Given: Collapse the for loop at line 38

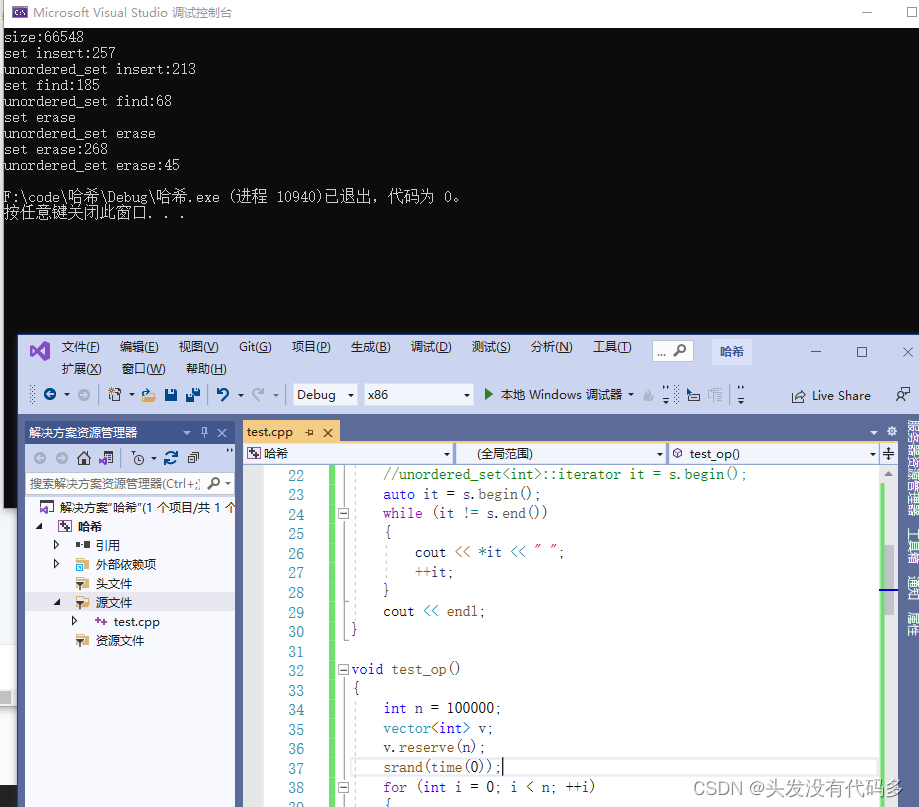Looking at the screenshot, I should 343,787.
